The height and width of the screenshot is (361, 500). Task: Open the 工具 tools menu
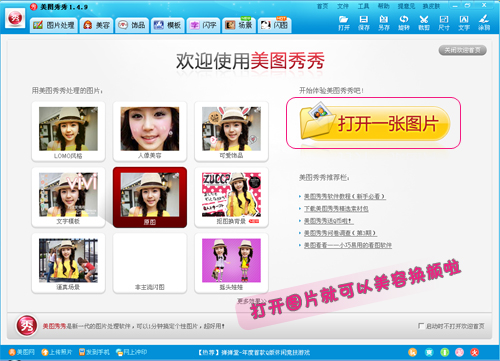pyautogui.click(x=363, y=6)
